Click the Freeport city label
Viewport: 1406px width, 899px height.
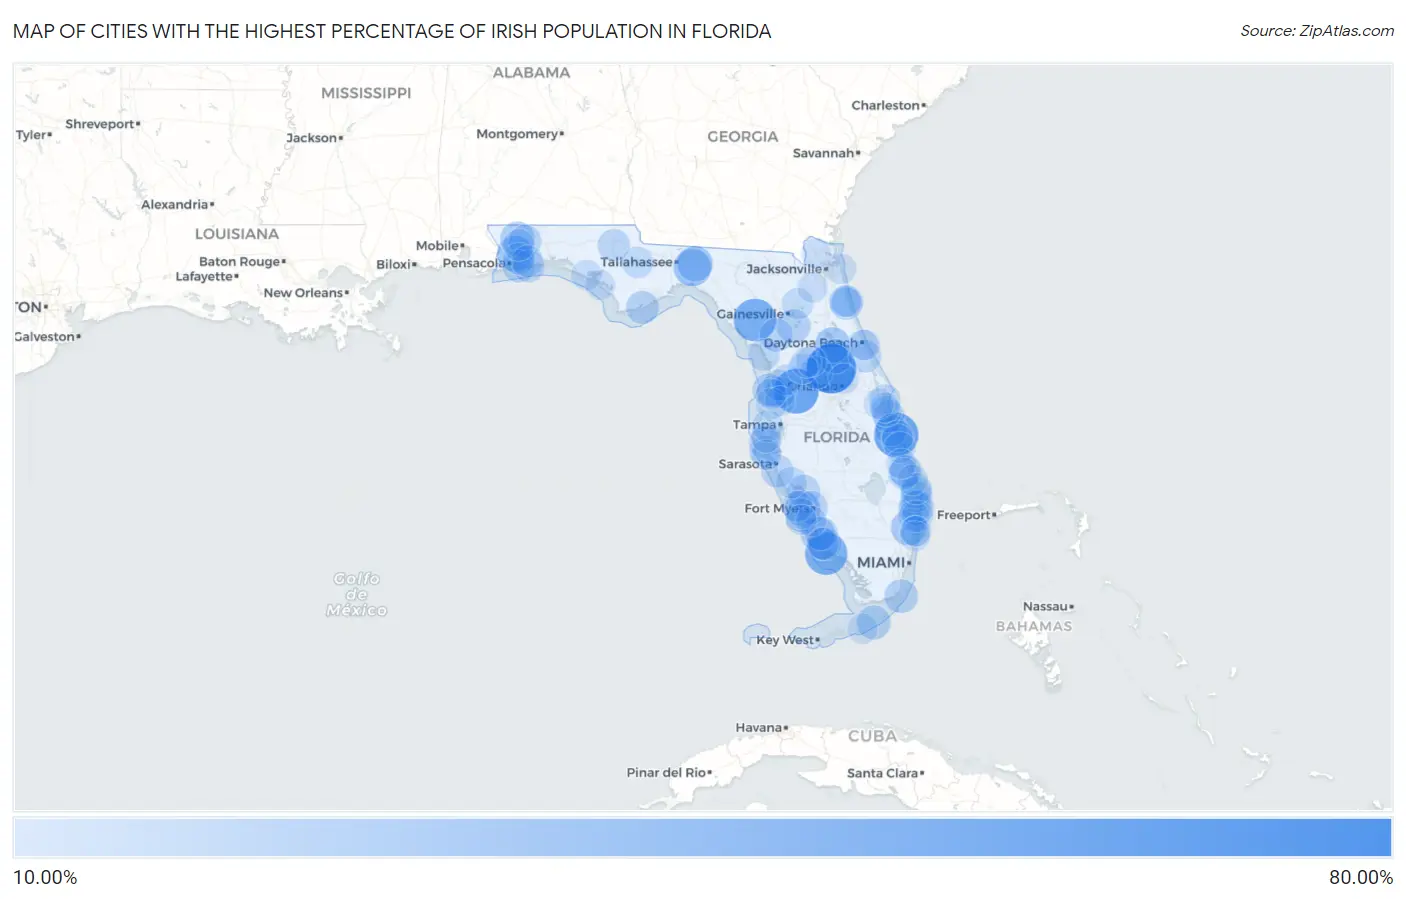[x=964, y=515]
